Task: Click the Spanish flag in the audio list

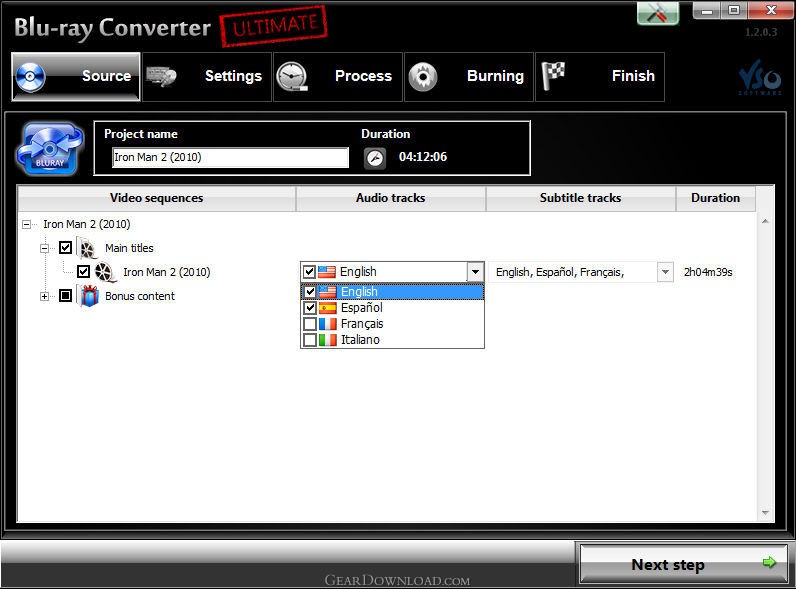Action: click(x=327, y=308)
